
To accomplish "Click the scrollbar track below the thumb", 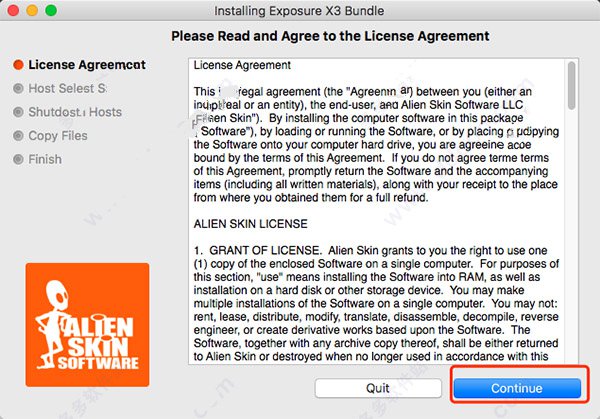I will click(x=571, y=237).
